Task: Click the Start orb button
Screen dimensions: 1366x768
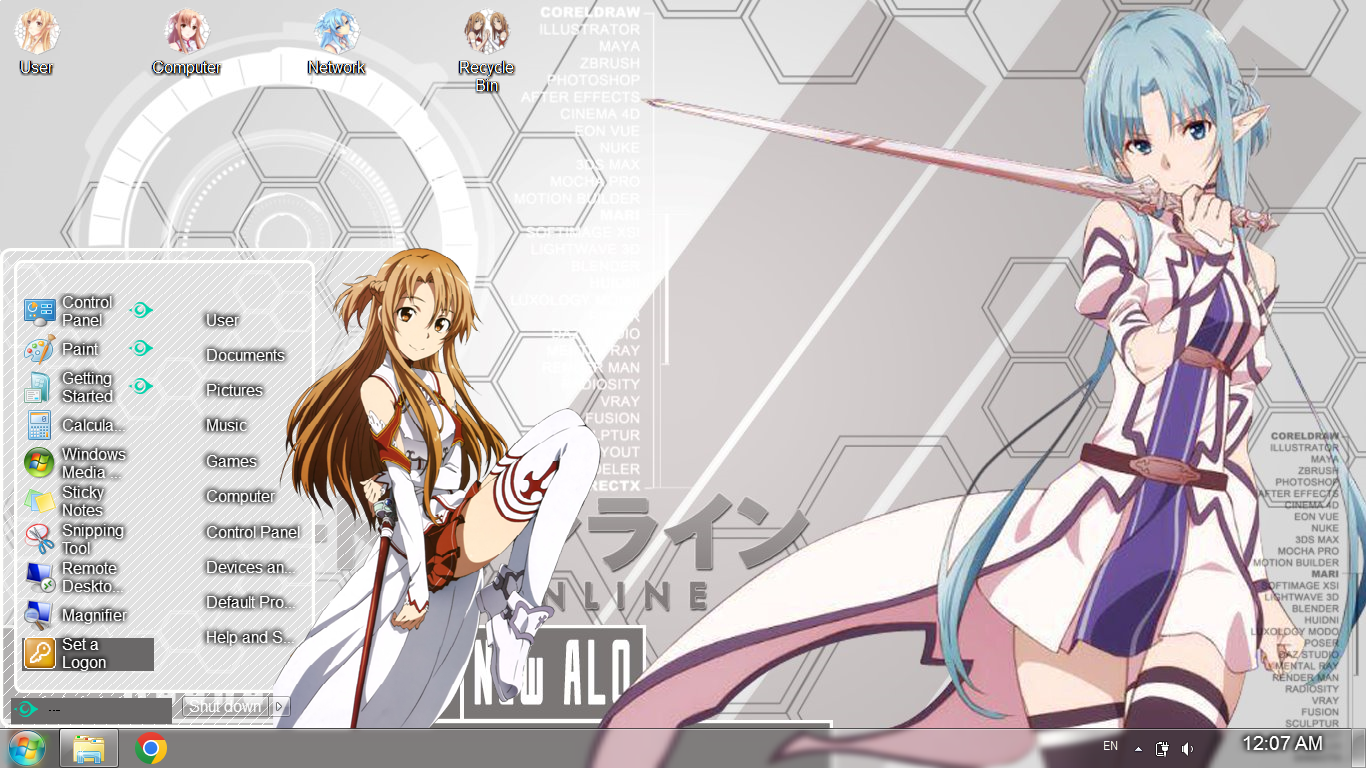Action: (27, 748)
